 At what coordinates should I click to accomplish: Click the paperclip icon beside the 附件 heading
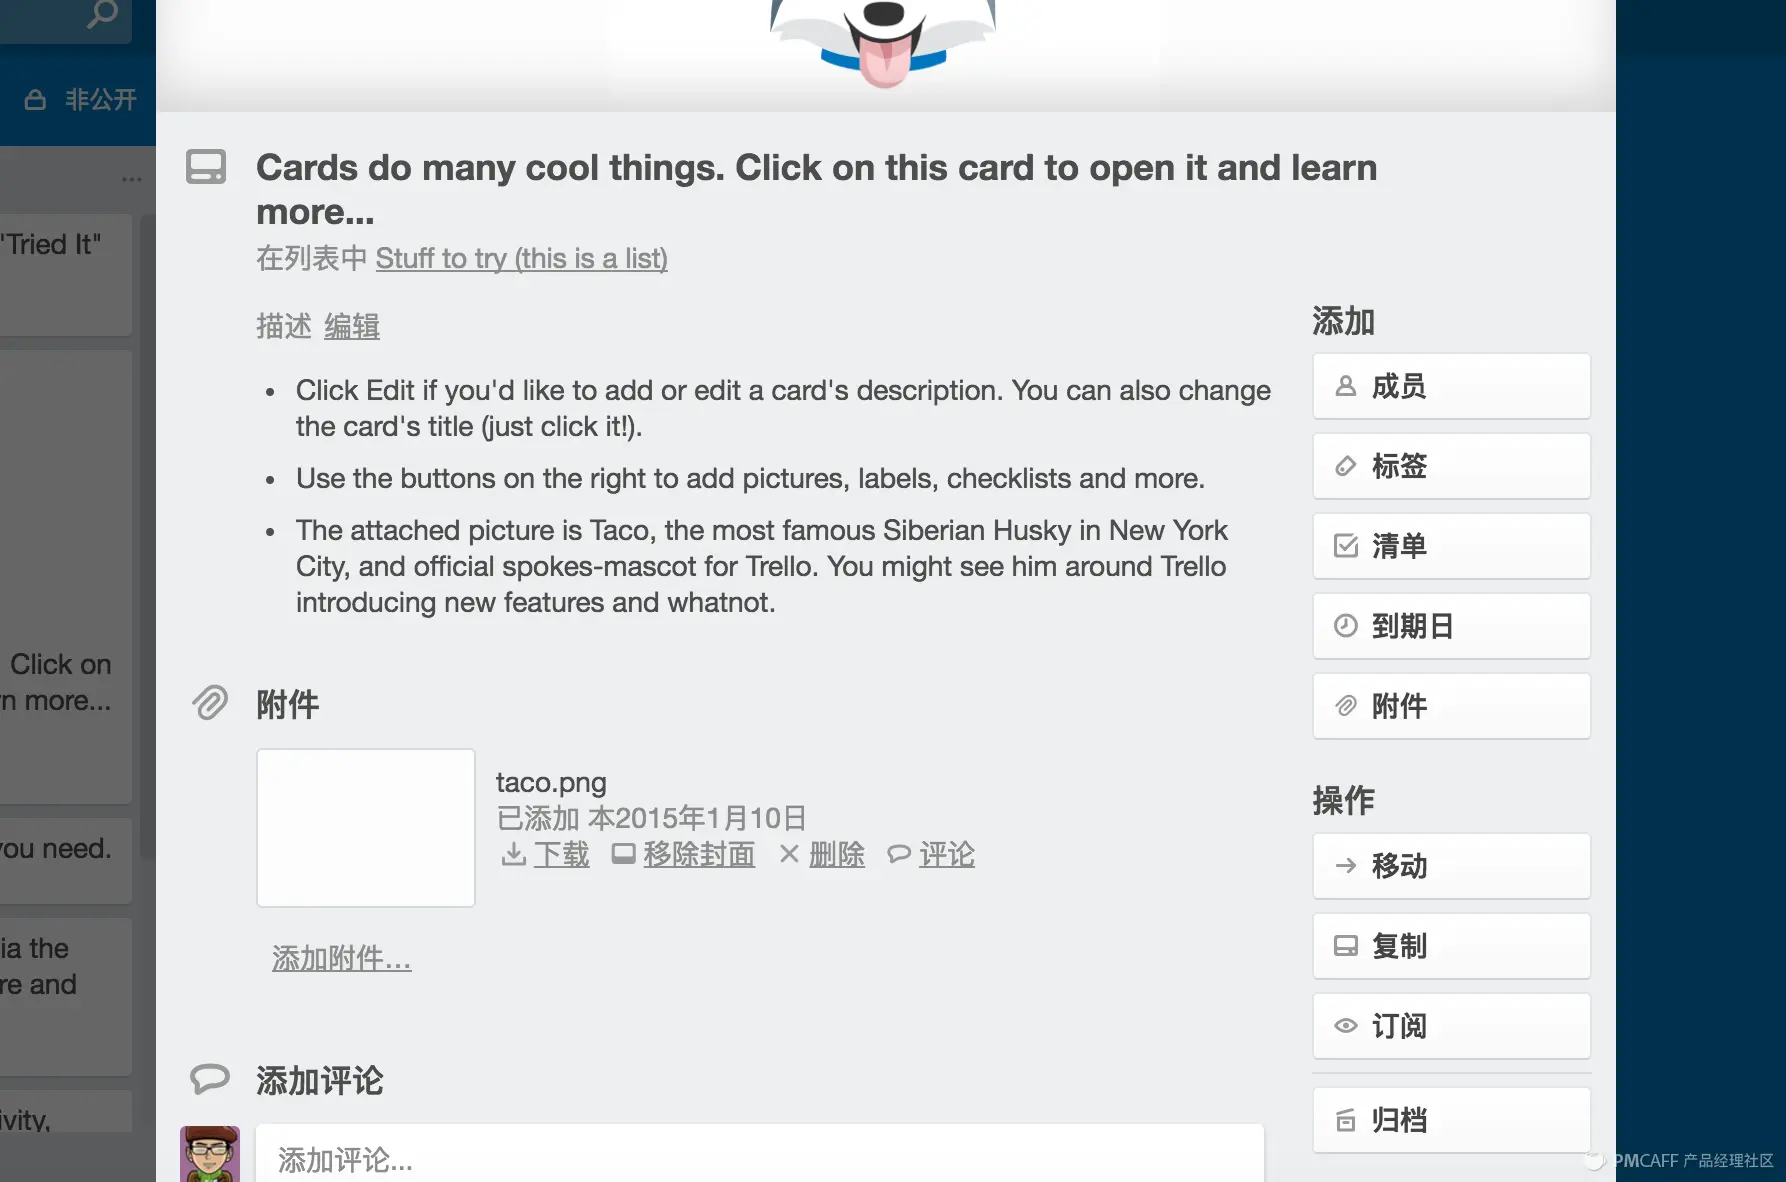point(210,703)
